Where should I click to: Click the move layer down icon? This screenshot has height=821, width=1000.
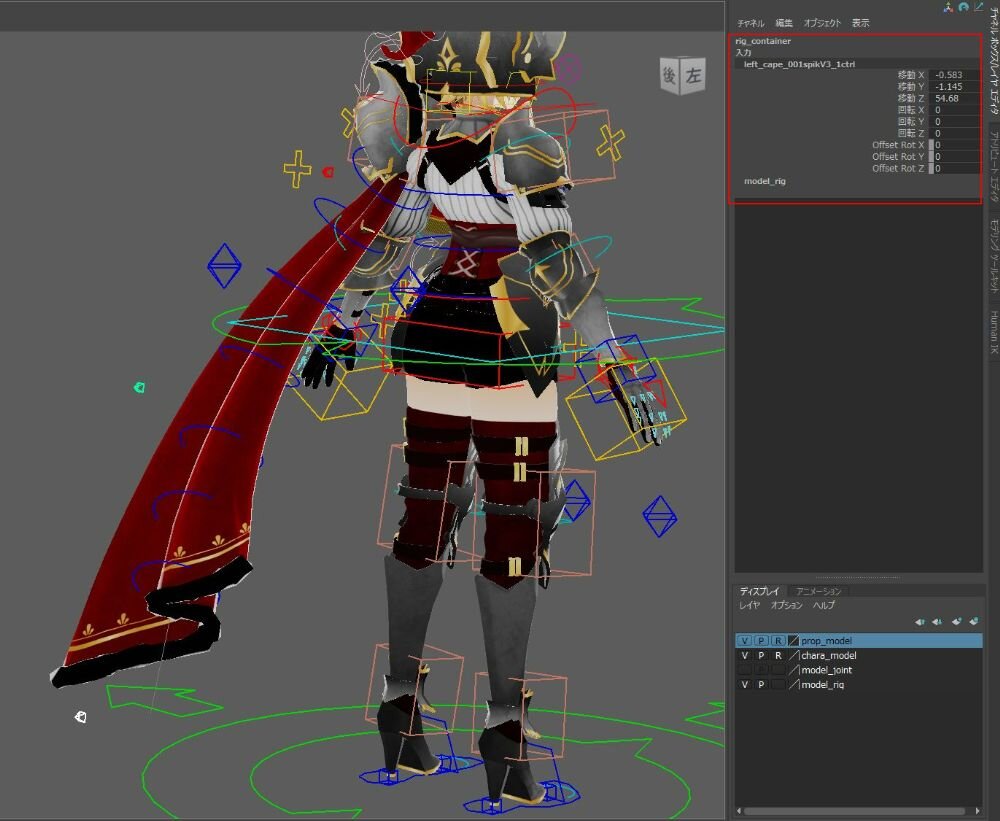[937, 622]
